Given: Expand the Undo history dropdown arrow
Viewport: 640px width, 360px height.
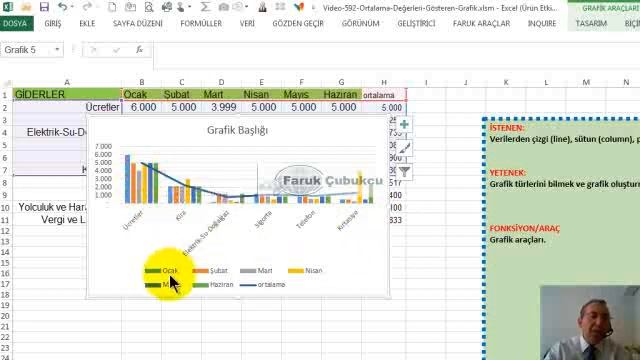Looking at the screenshot, I should point(72,7).
